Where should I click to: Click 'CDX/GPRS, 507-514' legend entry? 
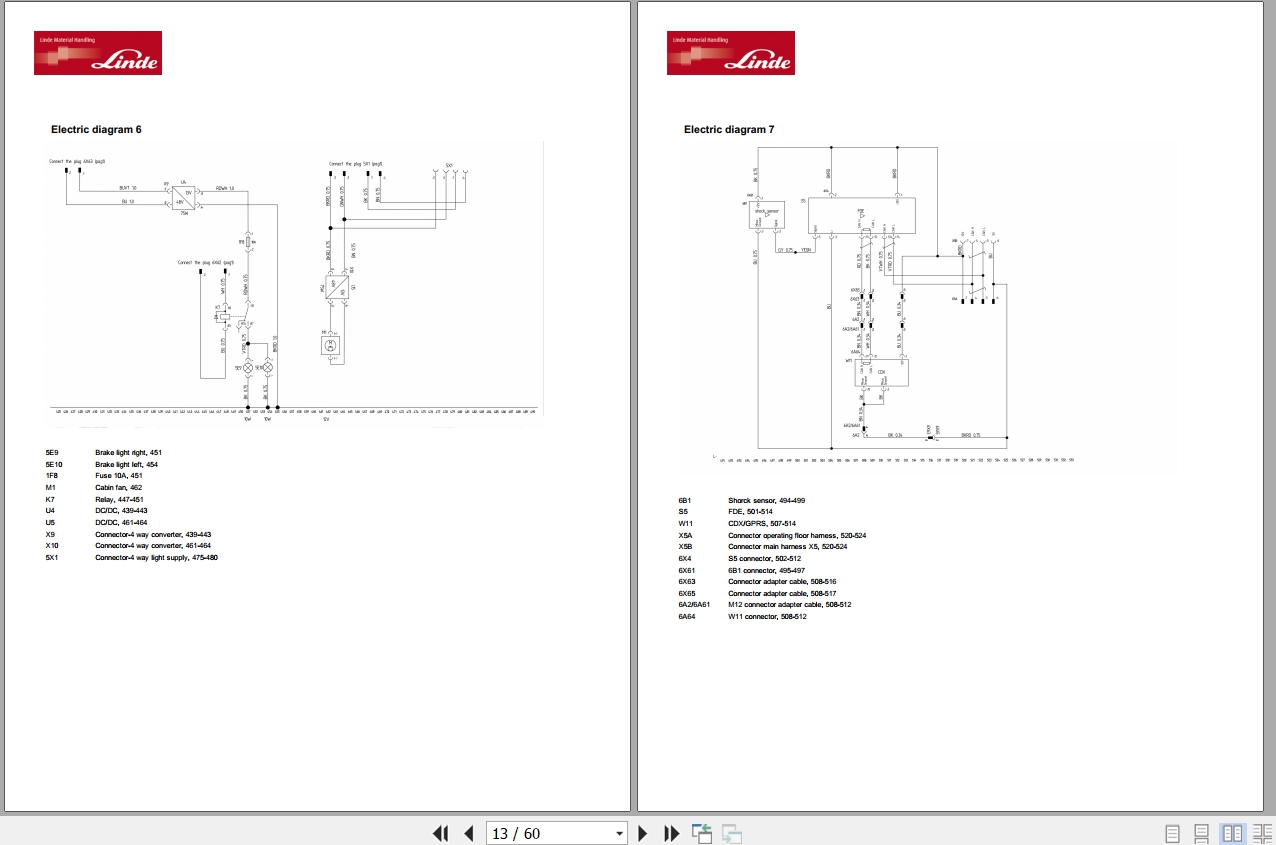pyautogui.click(x=762, y=523)
